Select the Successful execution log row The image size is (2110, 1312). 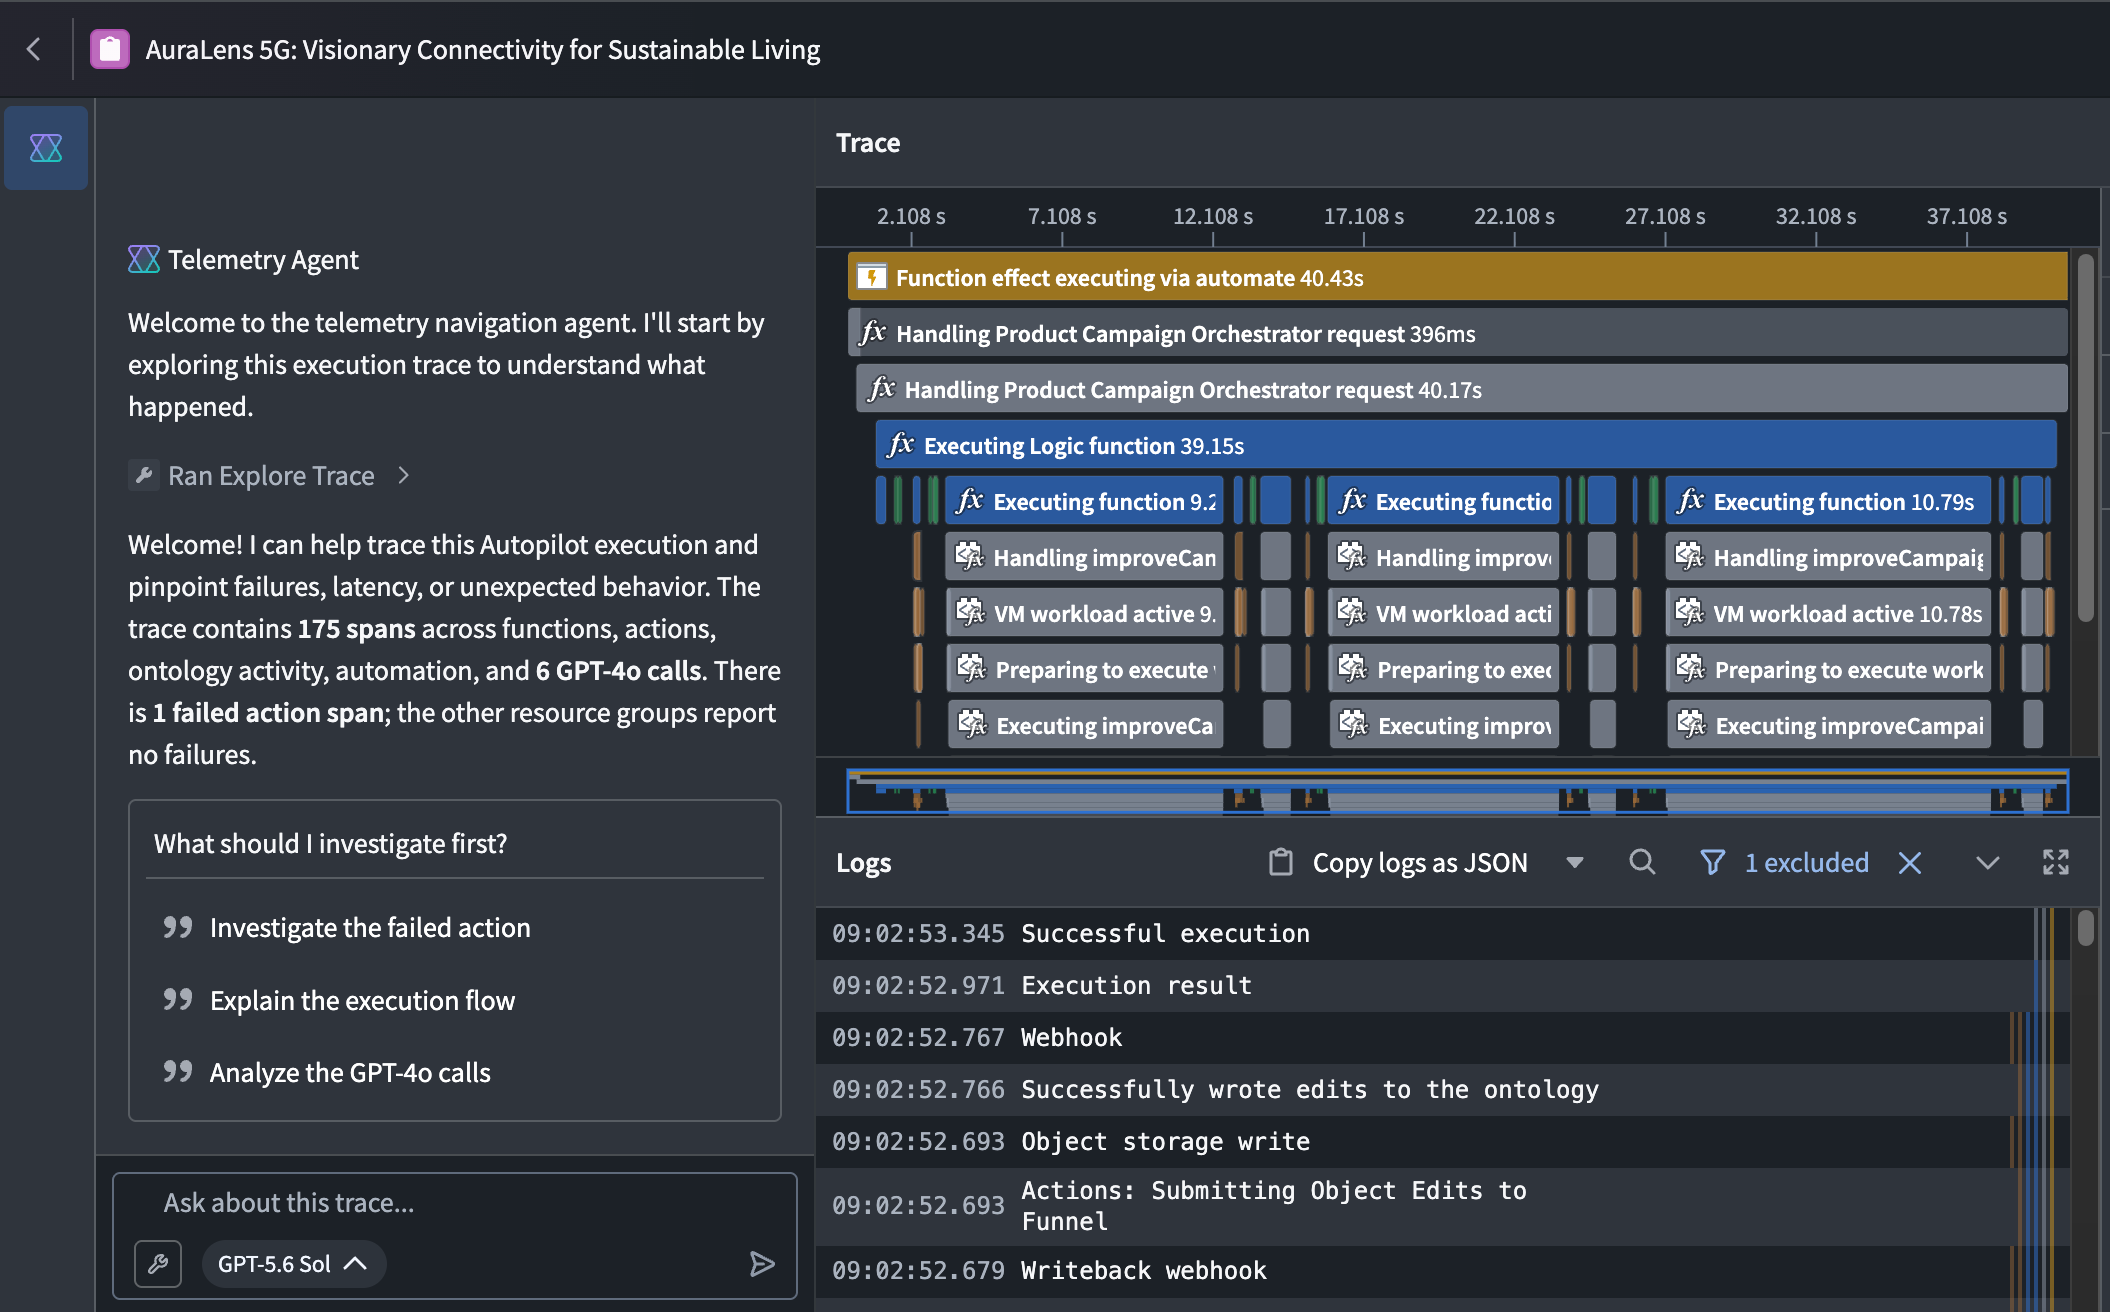pos(1442,933)
